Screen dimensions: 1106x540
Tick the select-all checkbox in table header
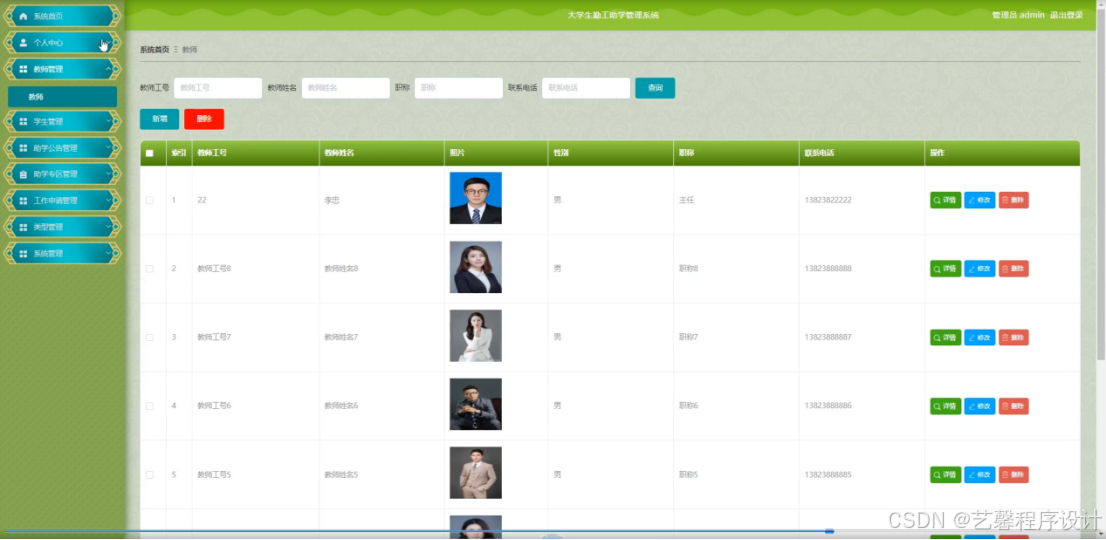click(x=150, y=153)
